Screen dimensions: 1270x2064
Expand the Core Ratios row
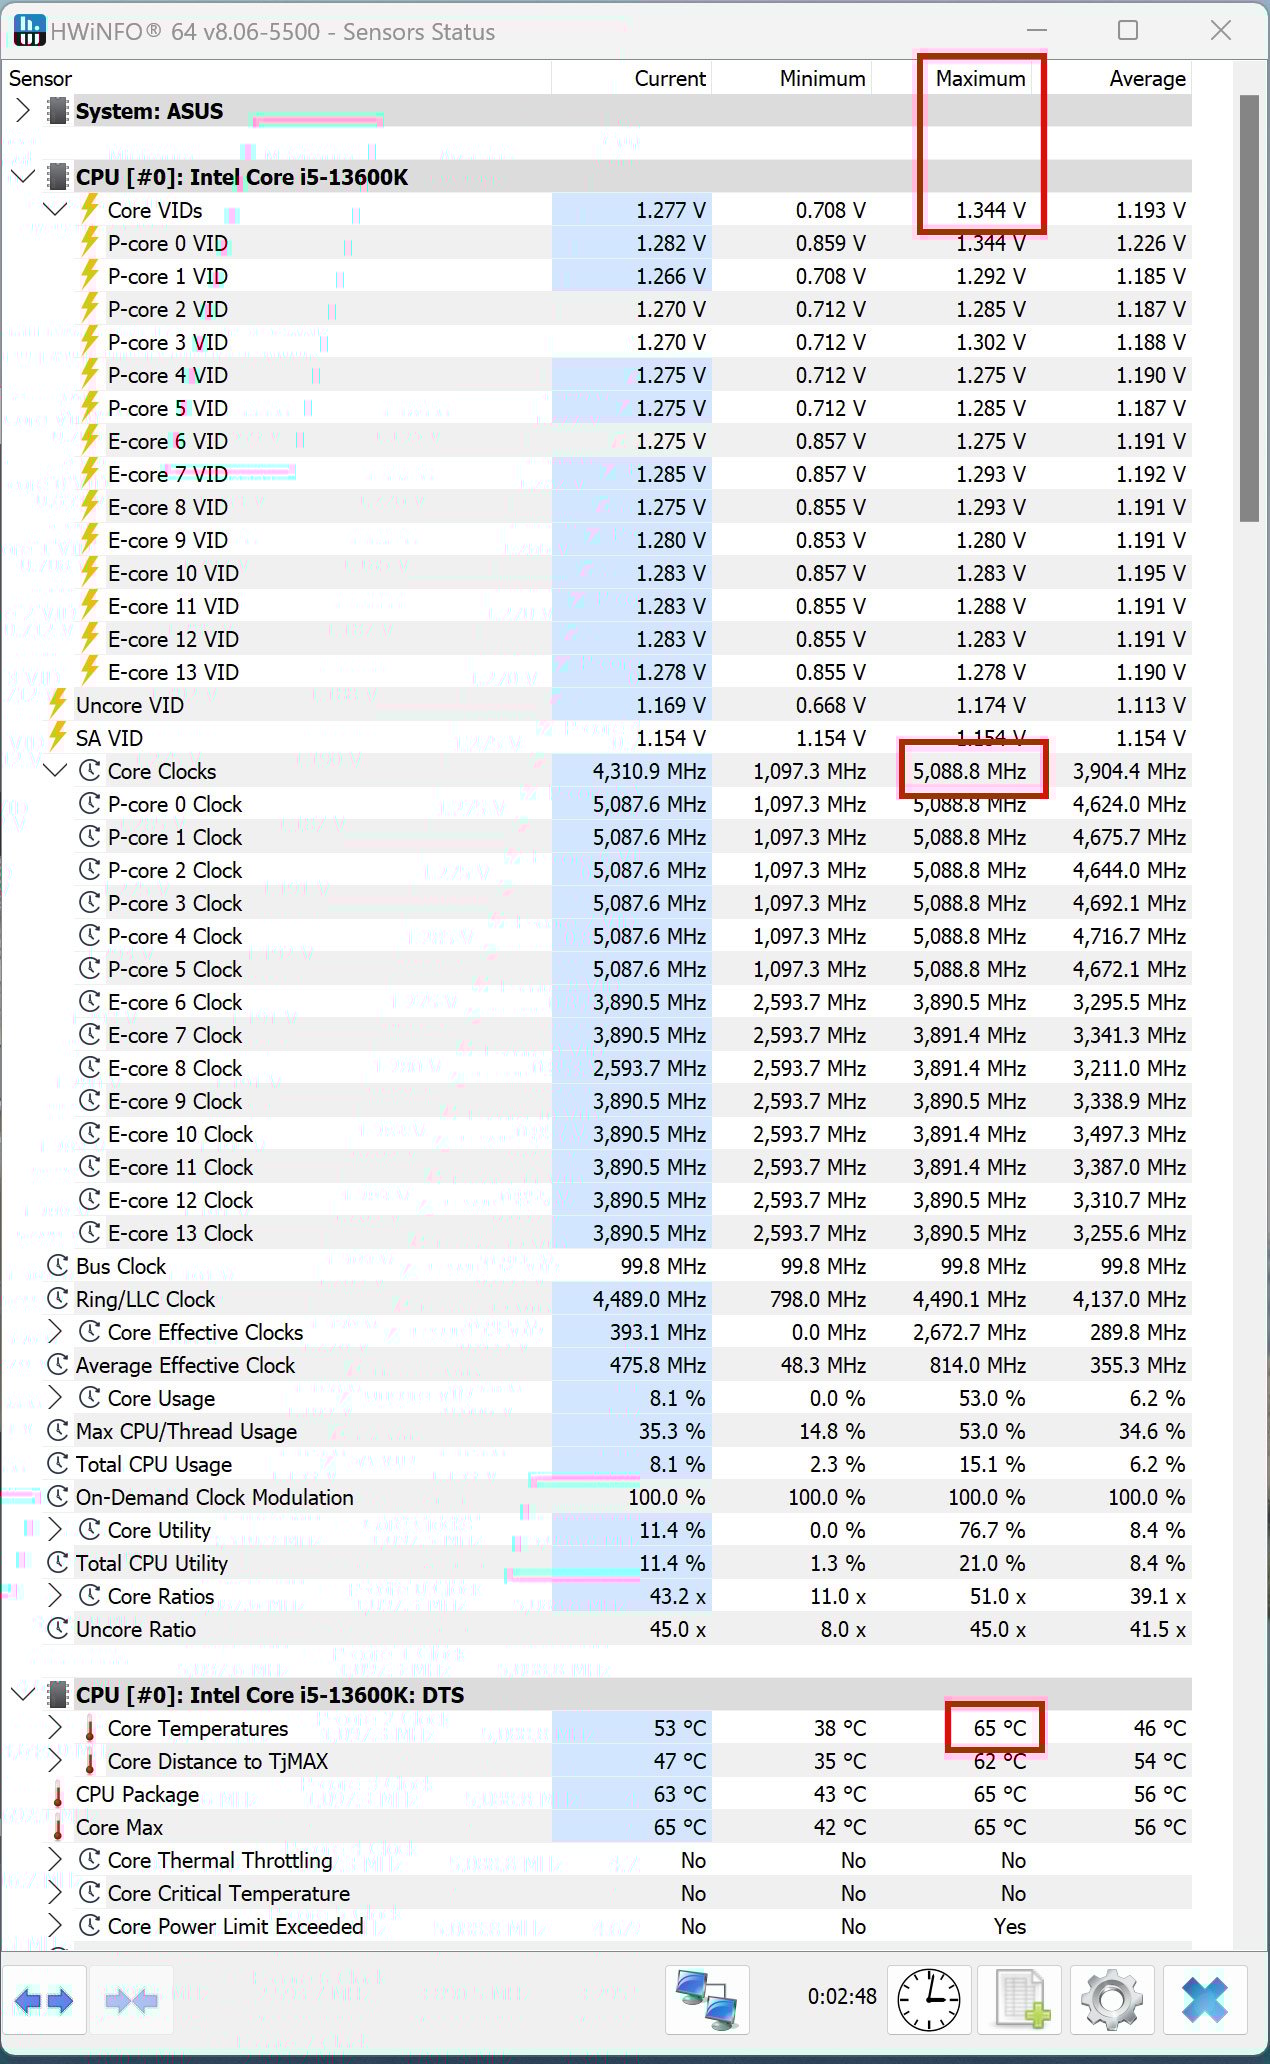(x=56, y=1596)
